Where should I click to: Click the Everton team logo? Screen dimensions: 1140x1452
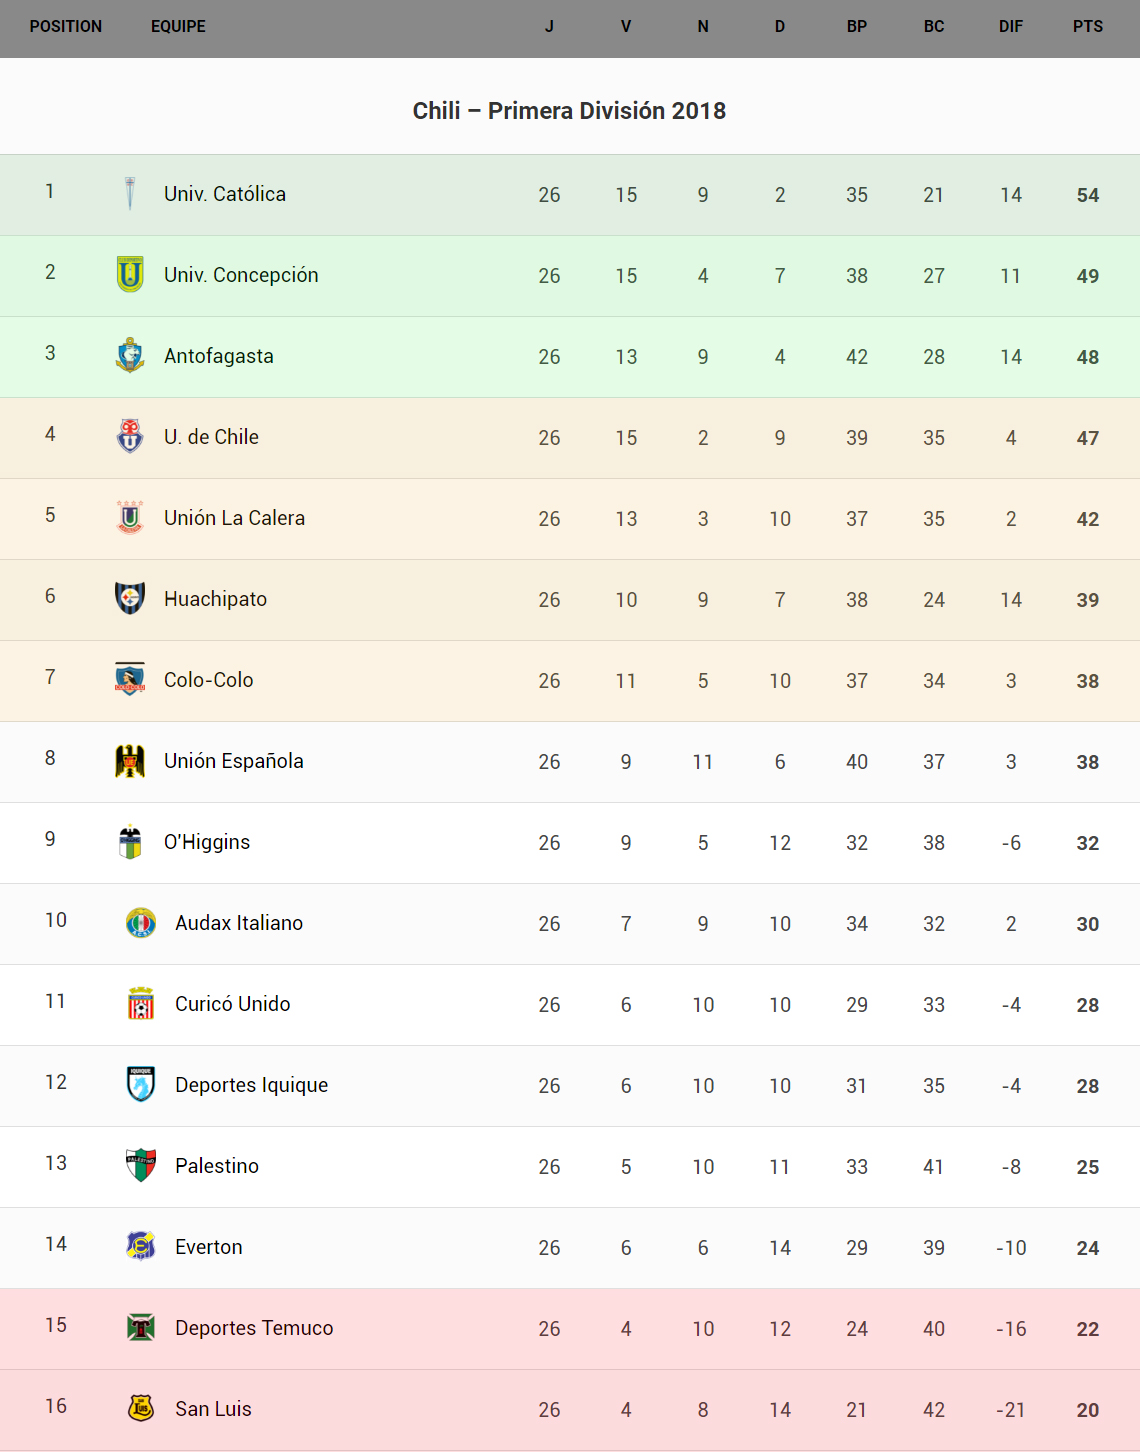pyautogui.click(x=141, y=1246)
